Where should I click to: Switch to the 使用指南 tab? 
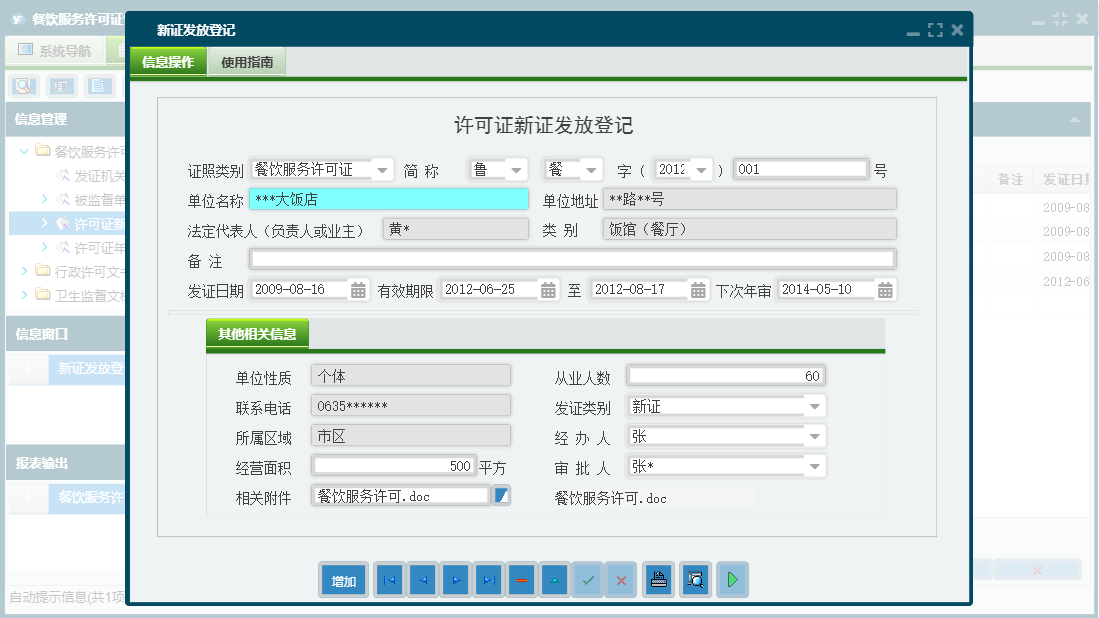click(246, 60)
